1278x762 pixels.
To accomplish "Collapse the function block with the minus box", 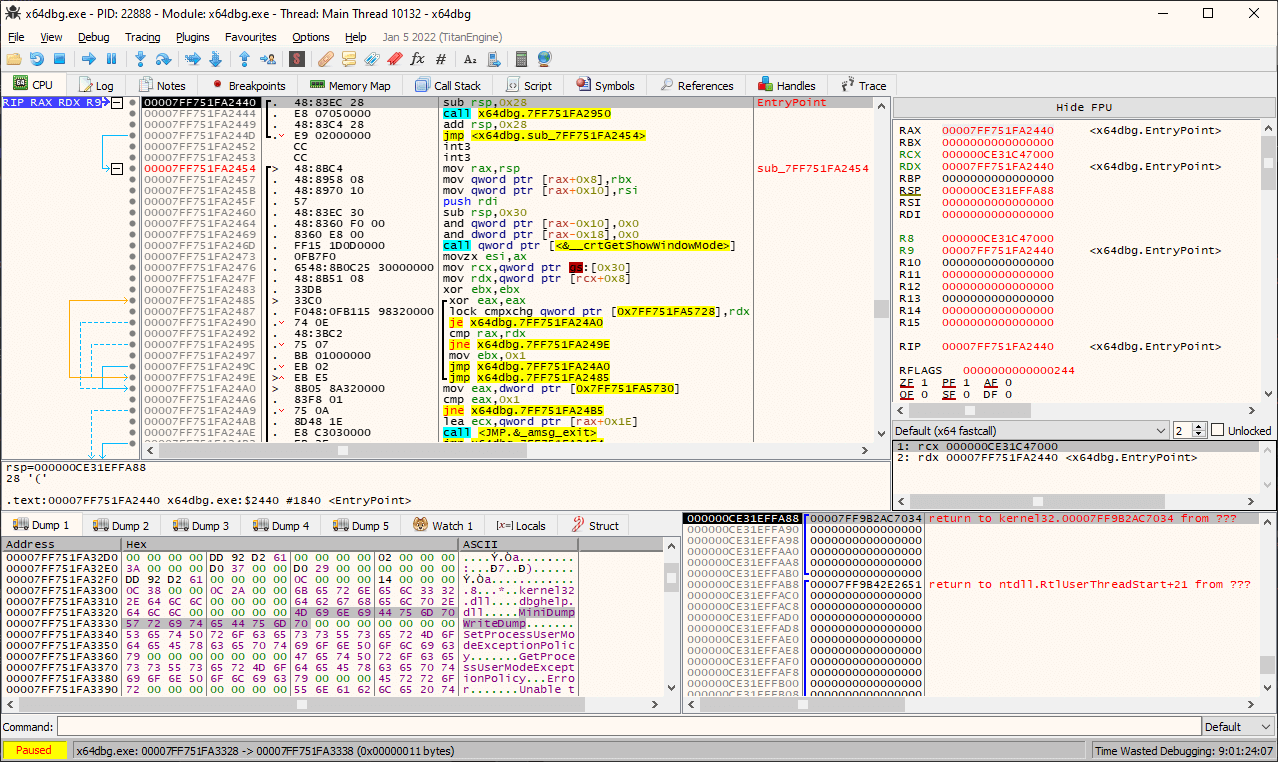I will click(117, 102).
